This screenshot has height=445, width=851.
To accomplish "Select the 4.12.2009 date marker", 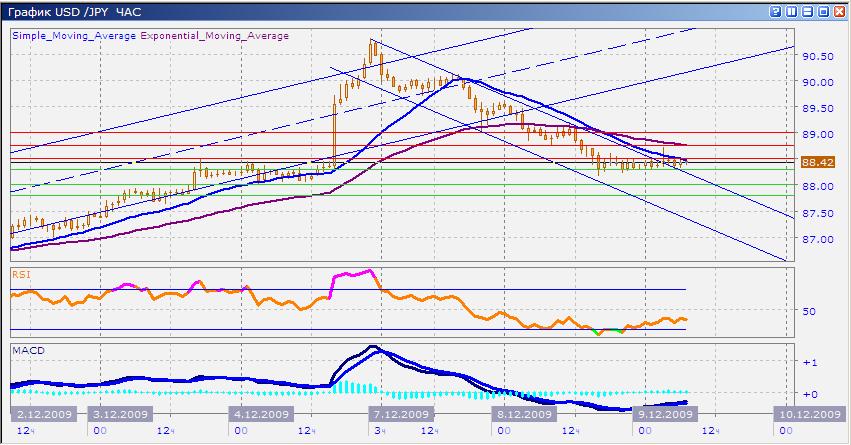I will [x=260, y=414].
